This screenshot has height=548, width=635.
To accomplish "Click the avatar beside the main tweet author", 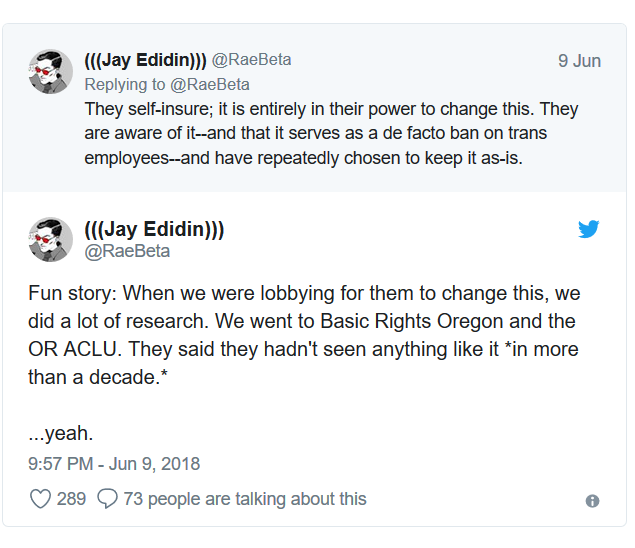I will pyautogui.click(x=50, y=240).
